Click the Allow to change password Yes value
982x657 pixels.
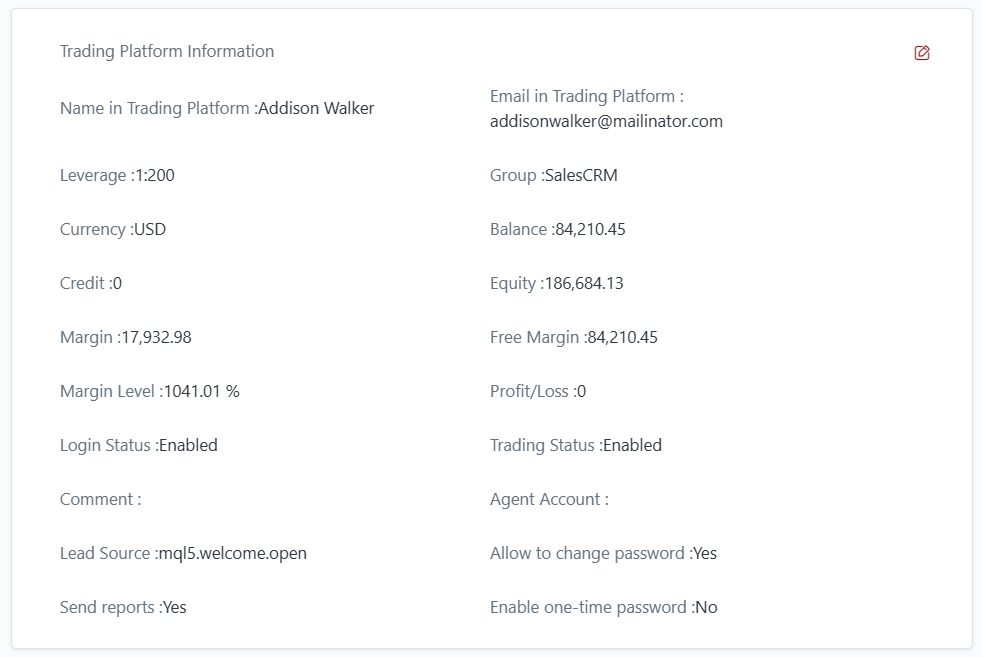pos(705,553)
